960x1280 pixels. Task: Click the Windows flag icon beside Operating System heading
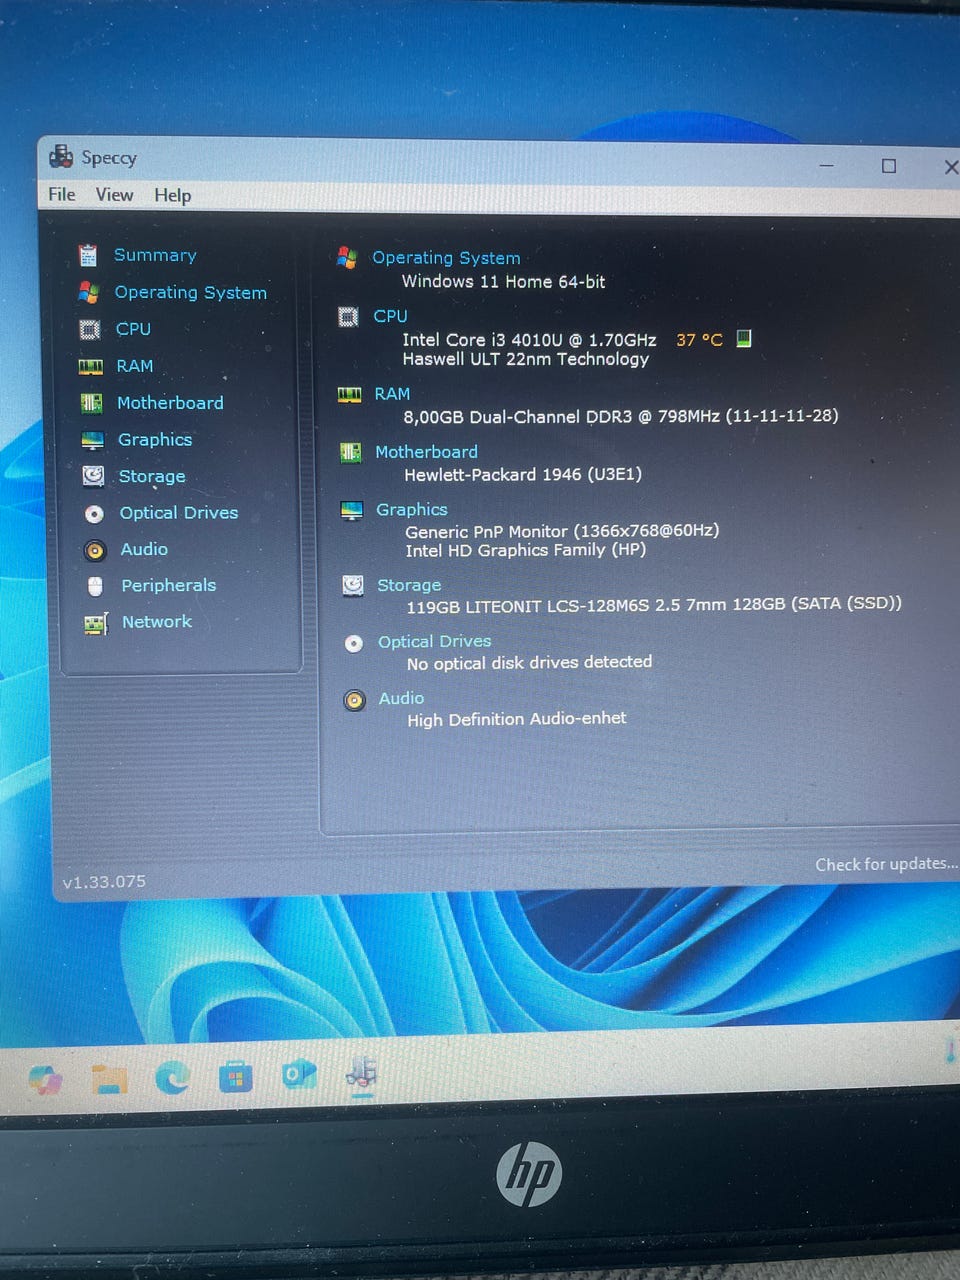(347, 258)
